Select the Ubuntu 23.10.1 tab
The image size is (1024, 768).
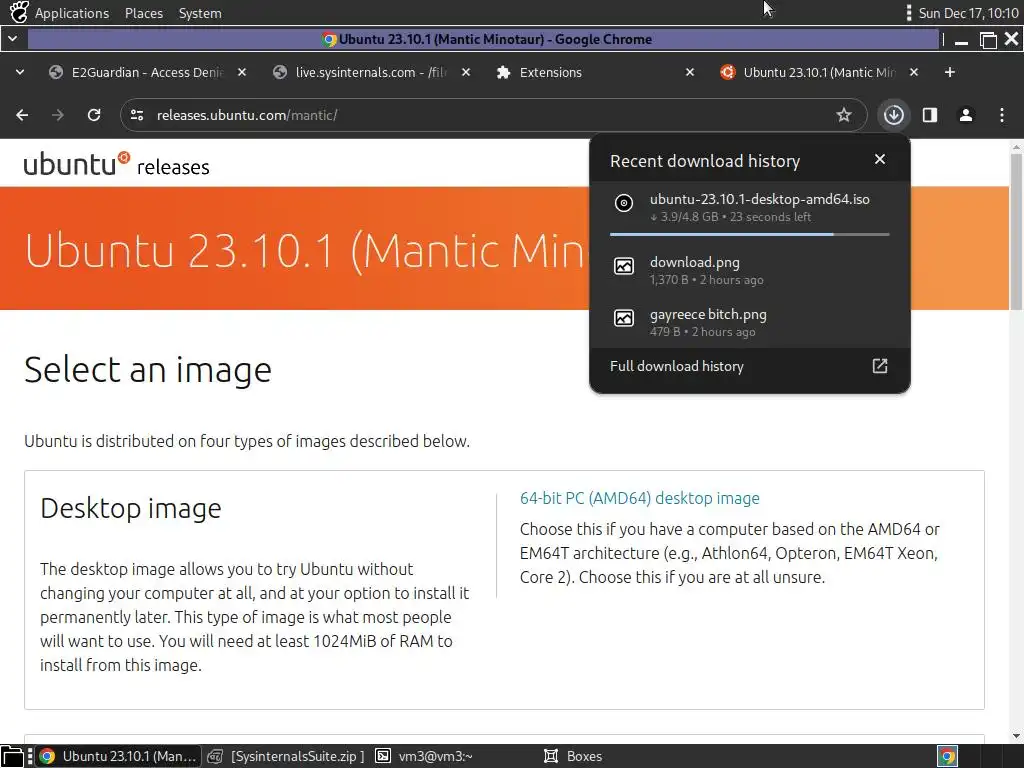(819, 72)
